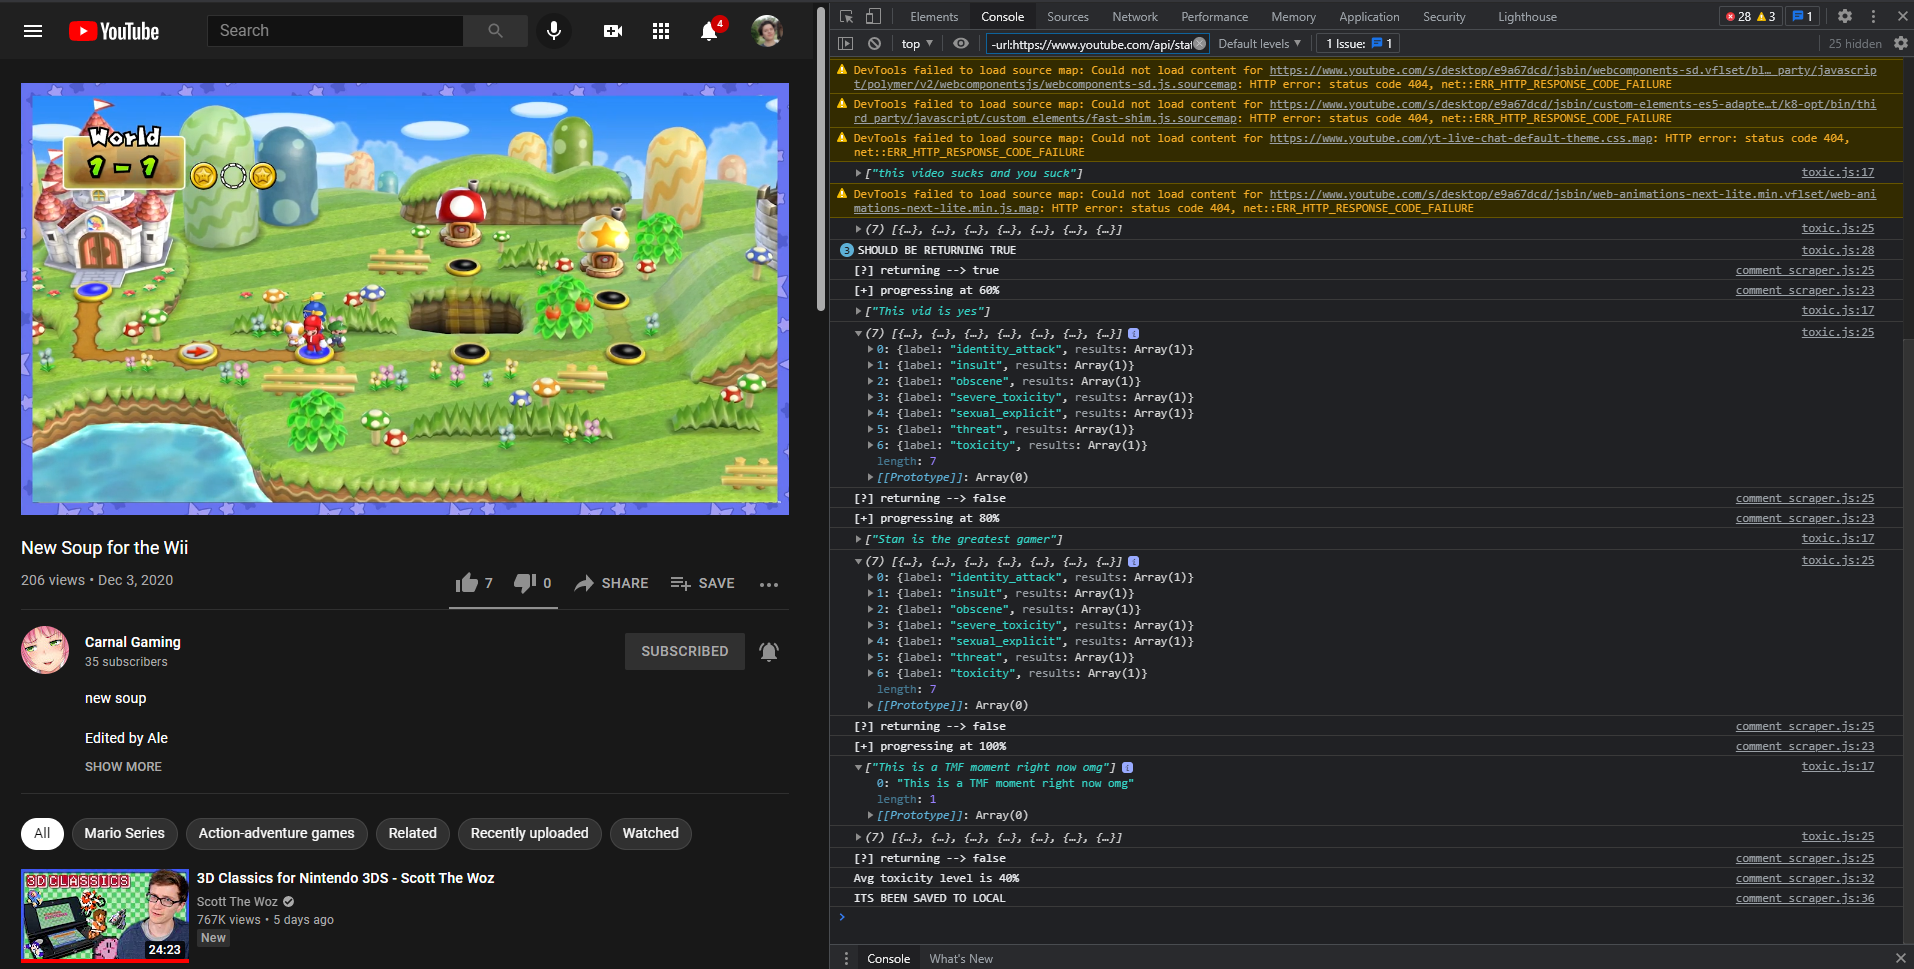
Task: Open the comment_scraper.js:36 source link
Action: (1805, 898)
